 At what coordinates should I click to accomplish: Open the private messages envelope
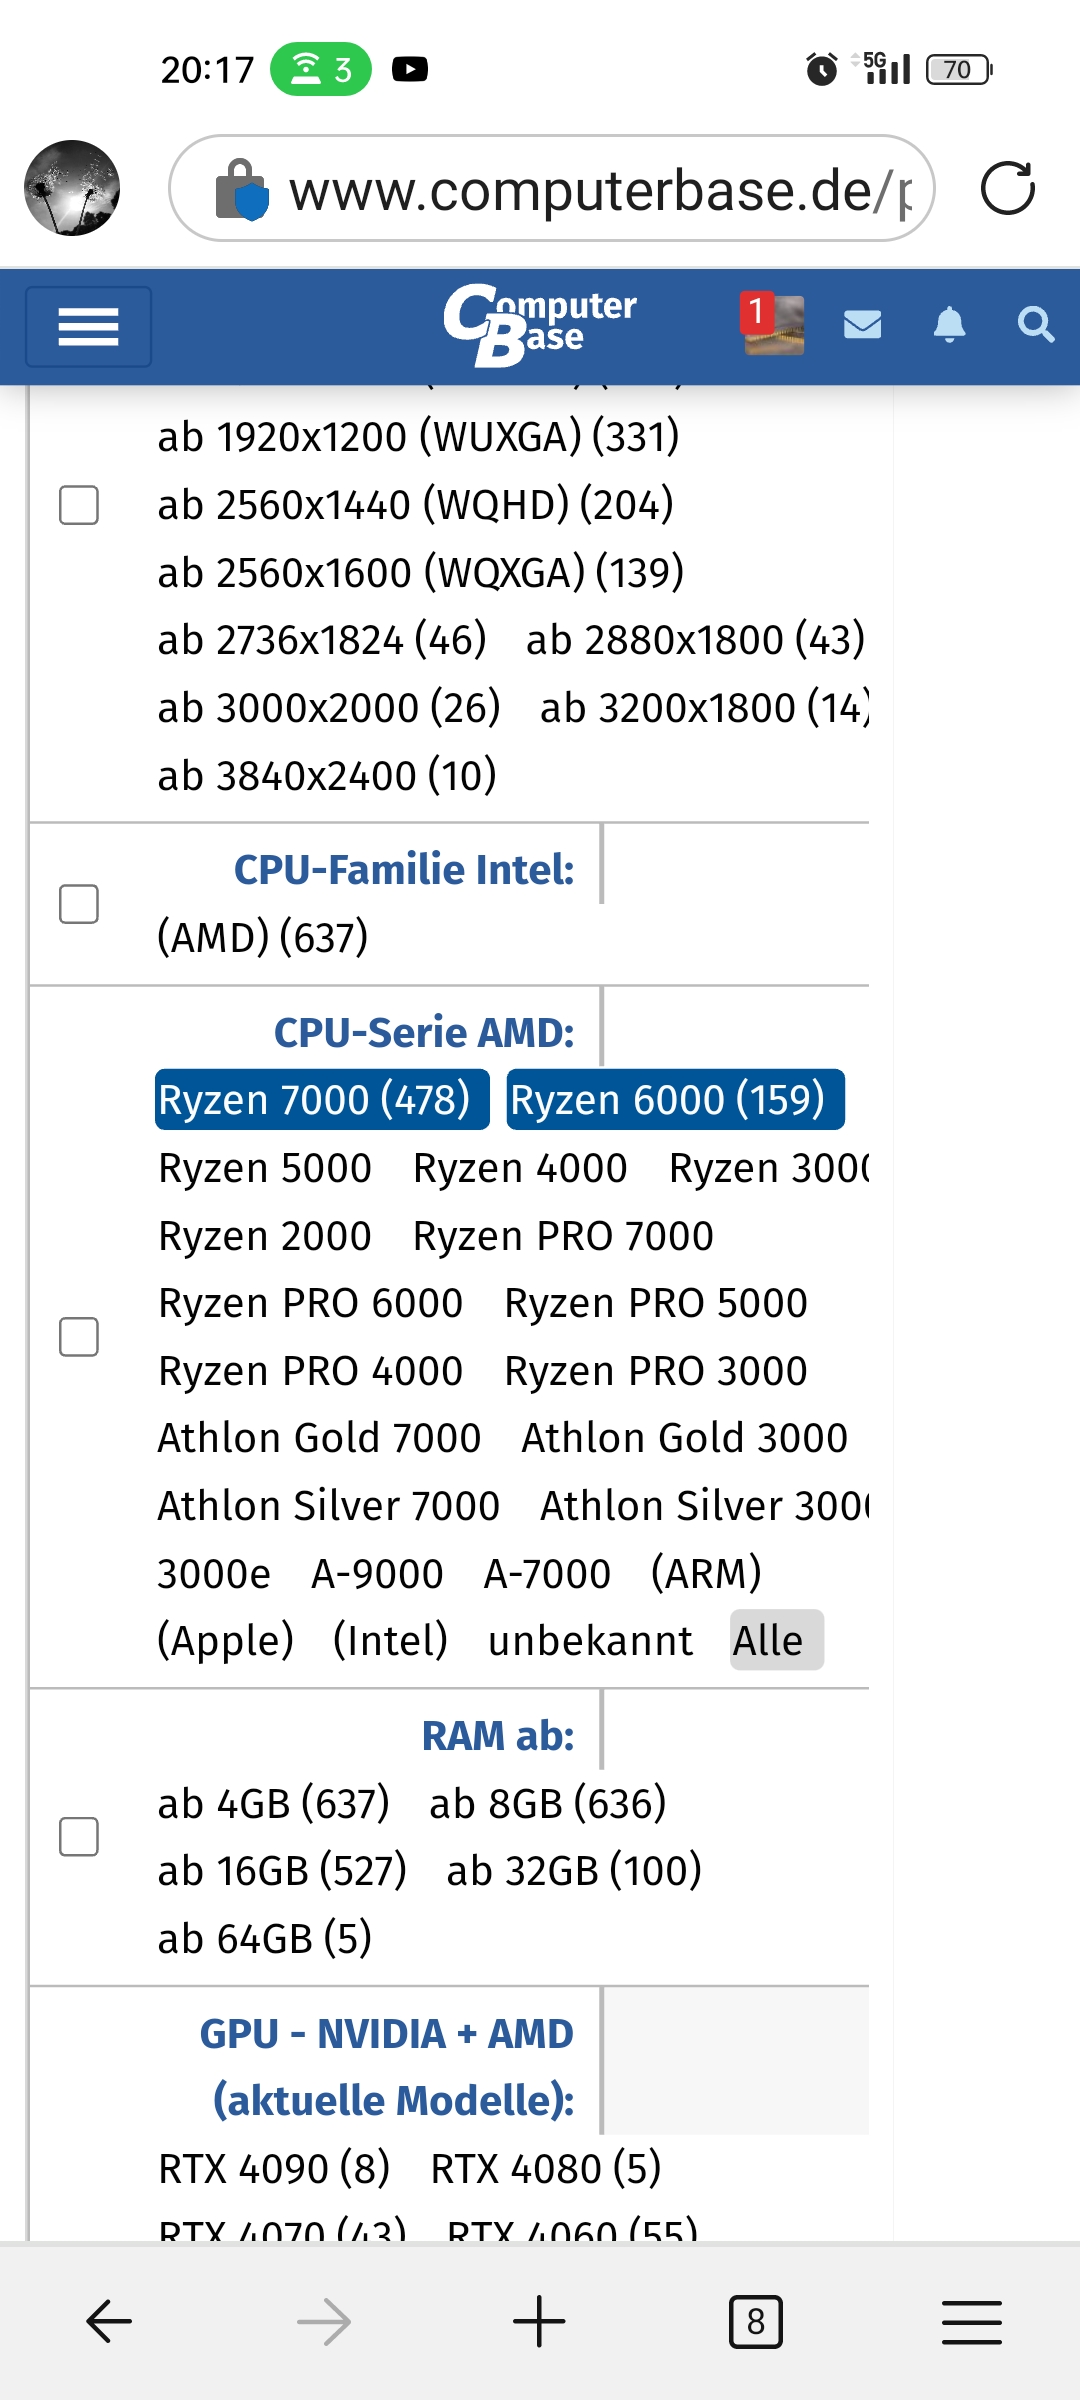(x=862, y=325)
